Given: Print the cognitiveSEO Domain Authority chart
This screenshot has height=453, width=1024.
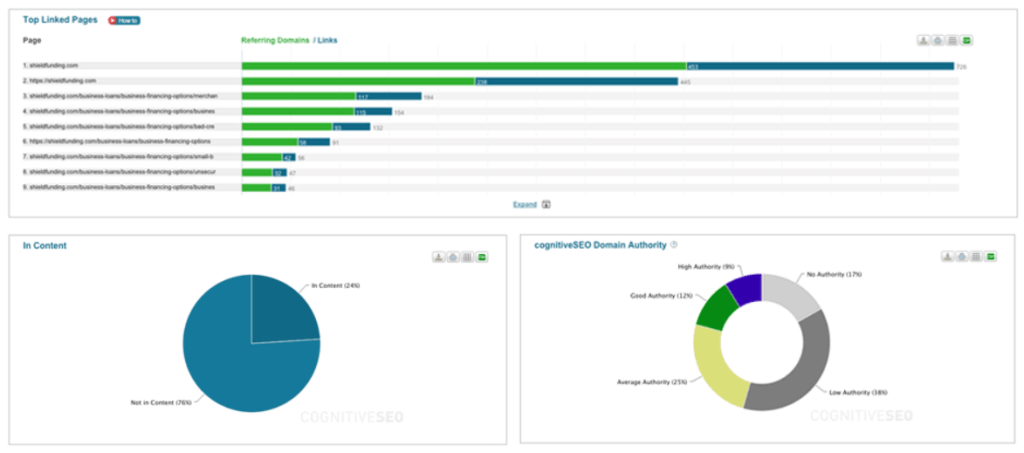Looking at the screenshot, I should [x=961, y=257].
